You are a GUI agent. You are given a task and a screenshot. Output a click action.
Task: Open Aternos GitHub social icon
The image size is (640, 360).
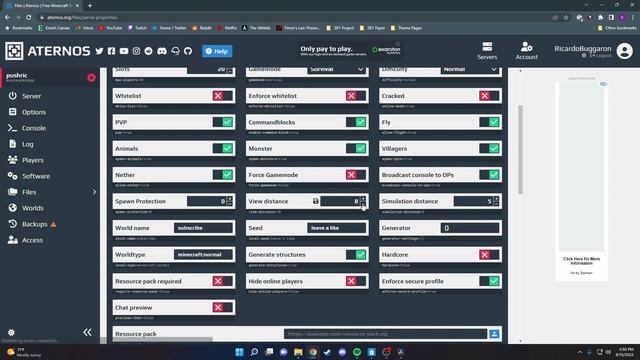[x=188, y=51]
